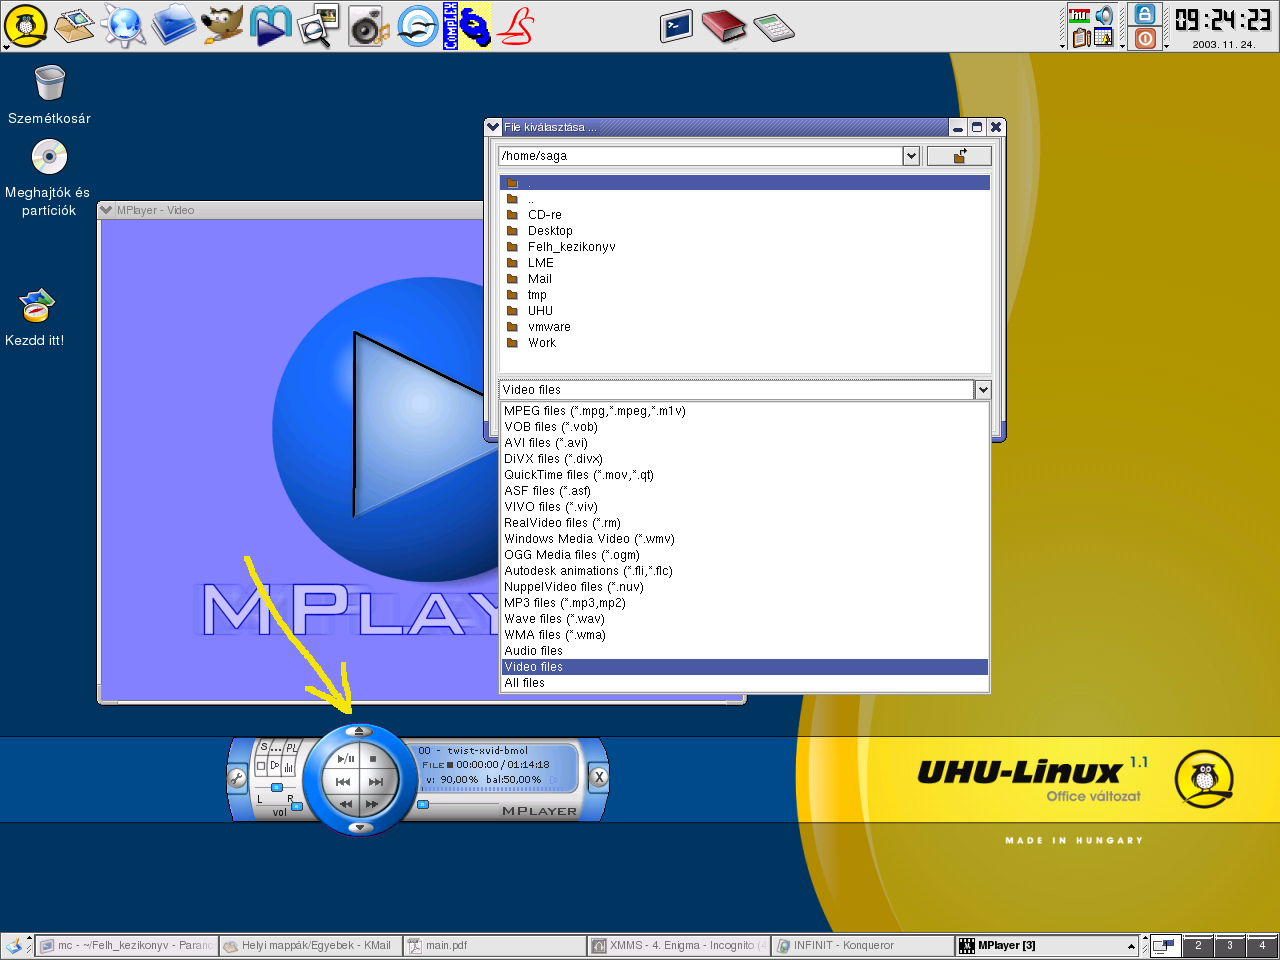This screenshot has height=960, width=1280.
Task: Choose Windows Media Video filter option
Action: click(x=745, y=539)
